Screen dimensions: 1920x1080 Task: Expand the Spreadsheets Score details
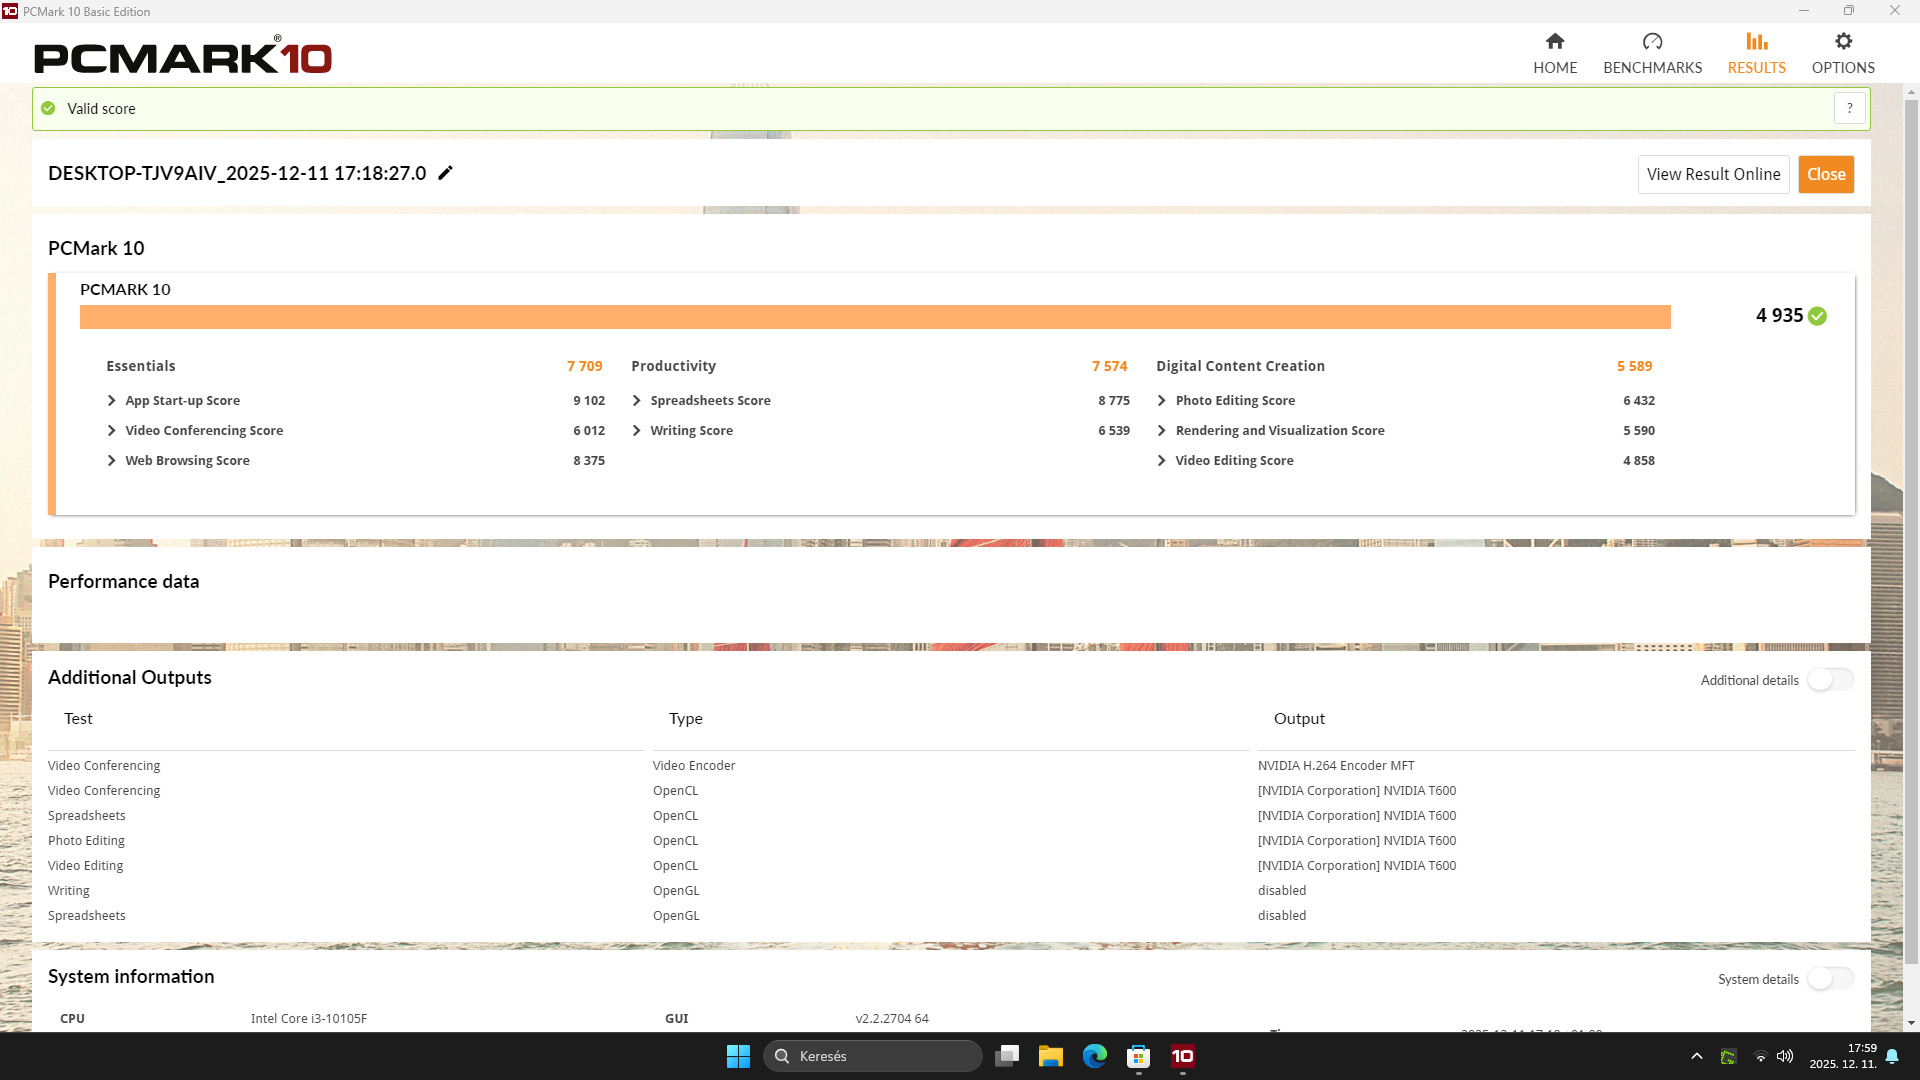[637, 400]
